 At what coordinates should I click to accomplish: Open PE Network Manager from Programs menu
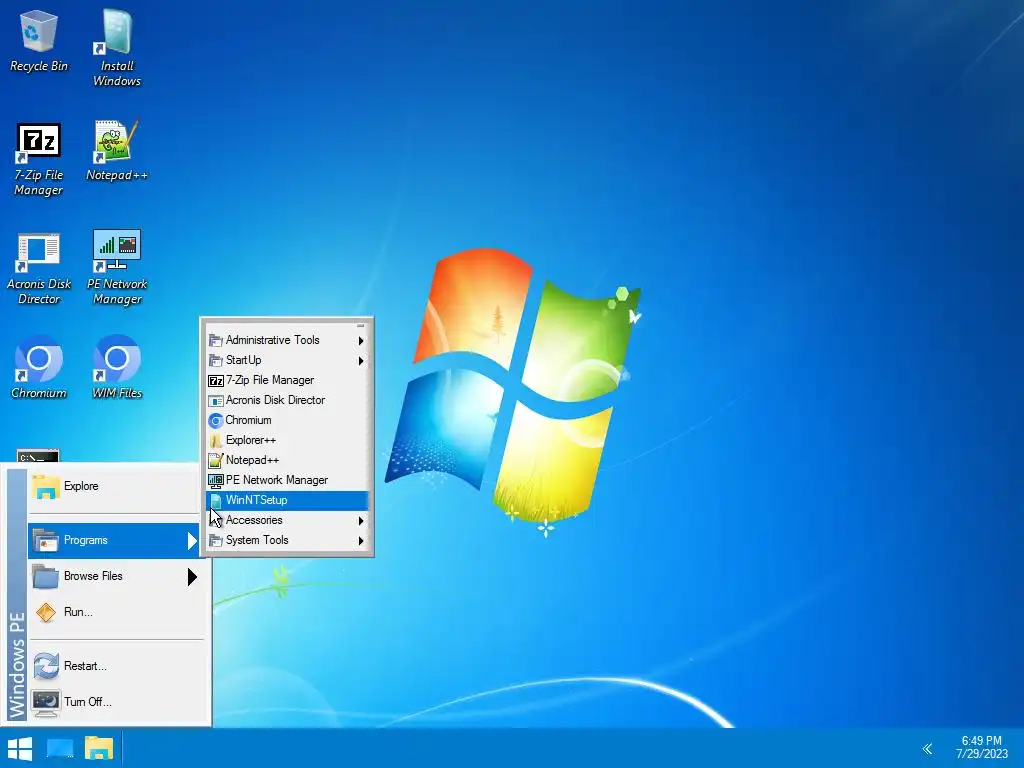point(287,480)
